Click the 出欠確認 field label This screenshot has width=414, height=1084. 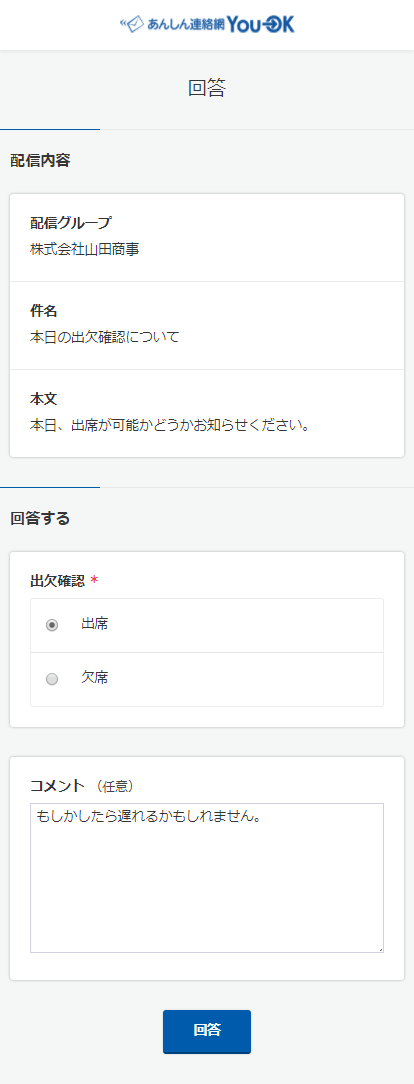click(x=57, y=581)
